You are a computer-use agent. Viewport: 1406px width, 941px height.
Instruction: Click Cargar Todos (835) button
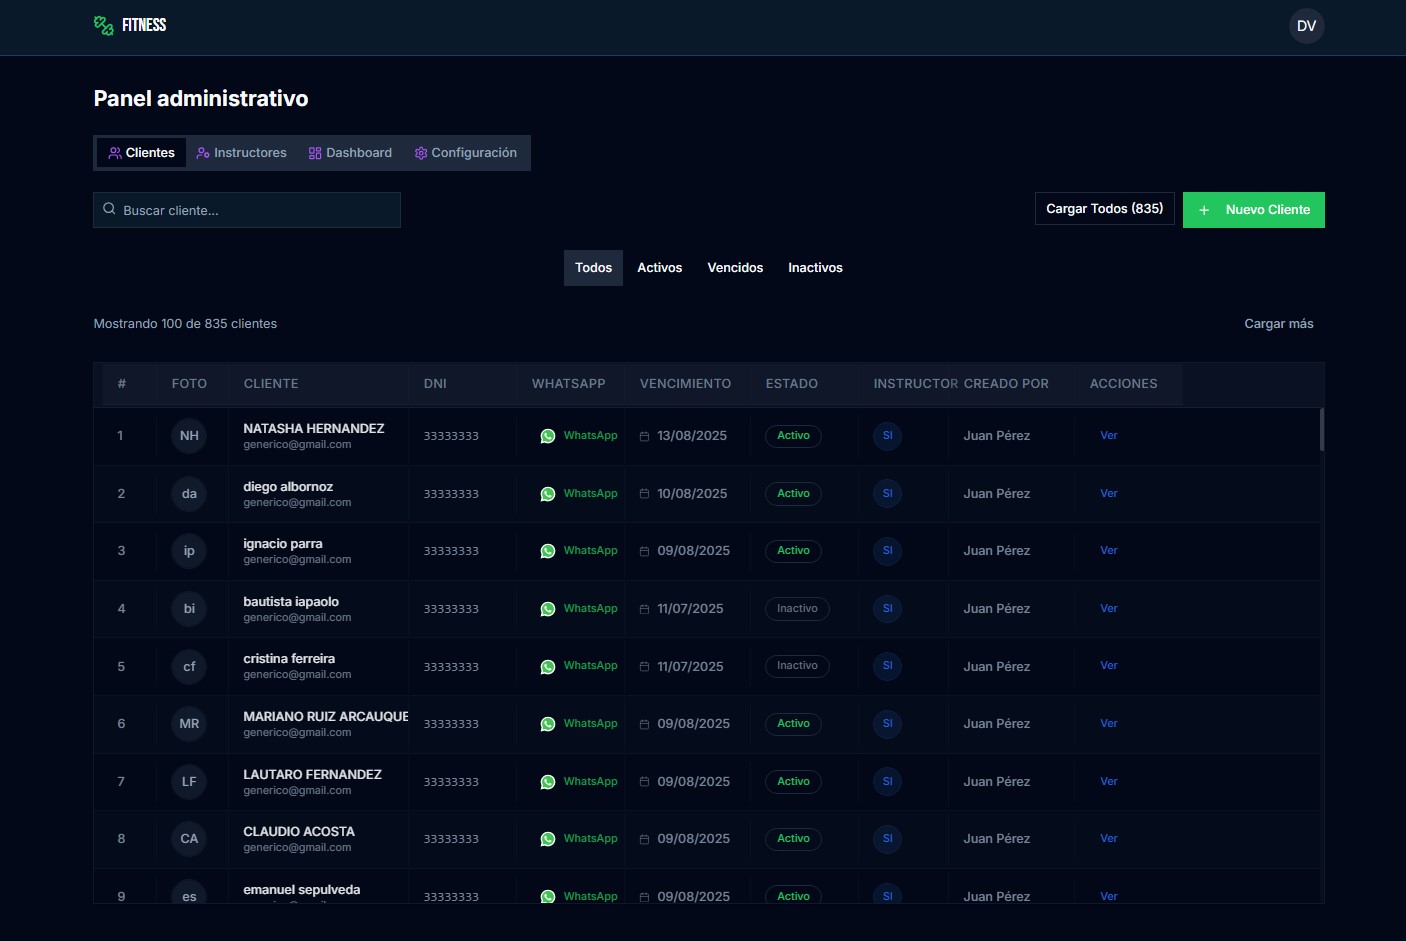(x=1104, y=209)
